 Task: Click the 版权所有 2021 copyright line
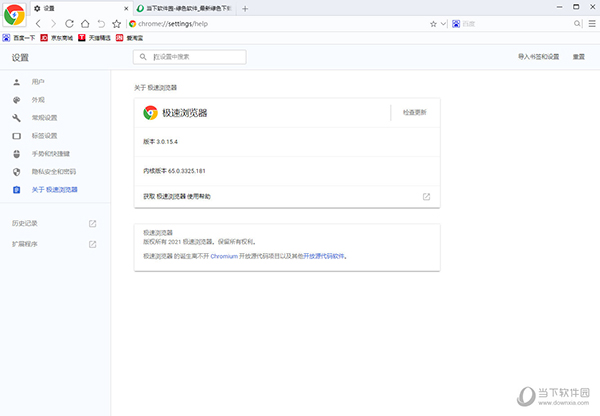pos(199,242)
